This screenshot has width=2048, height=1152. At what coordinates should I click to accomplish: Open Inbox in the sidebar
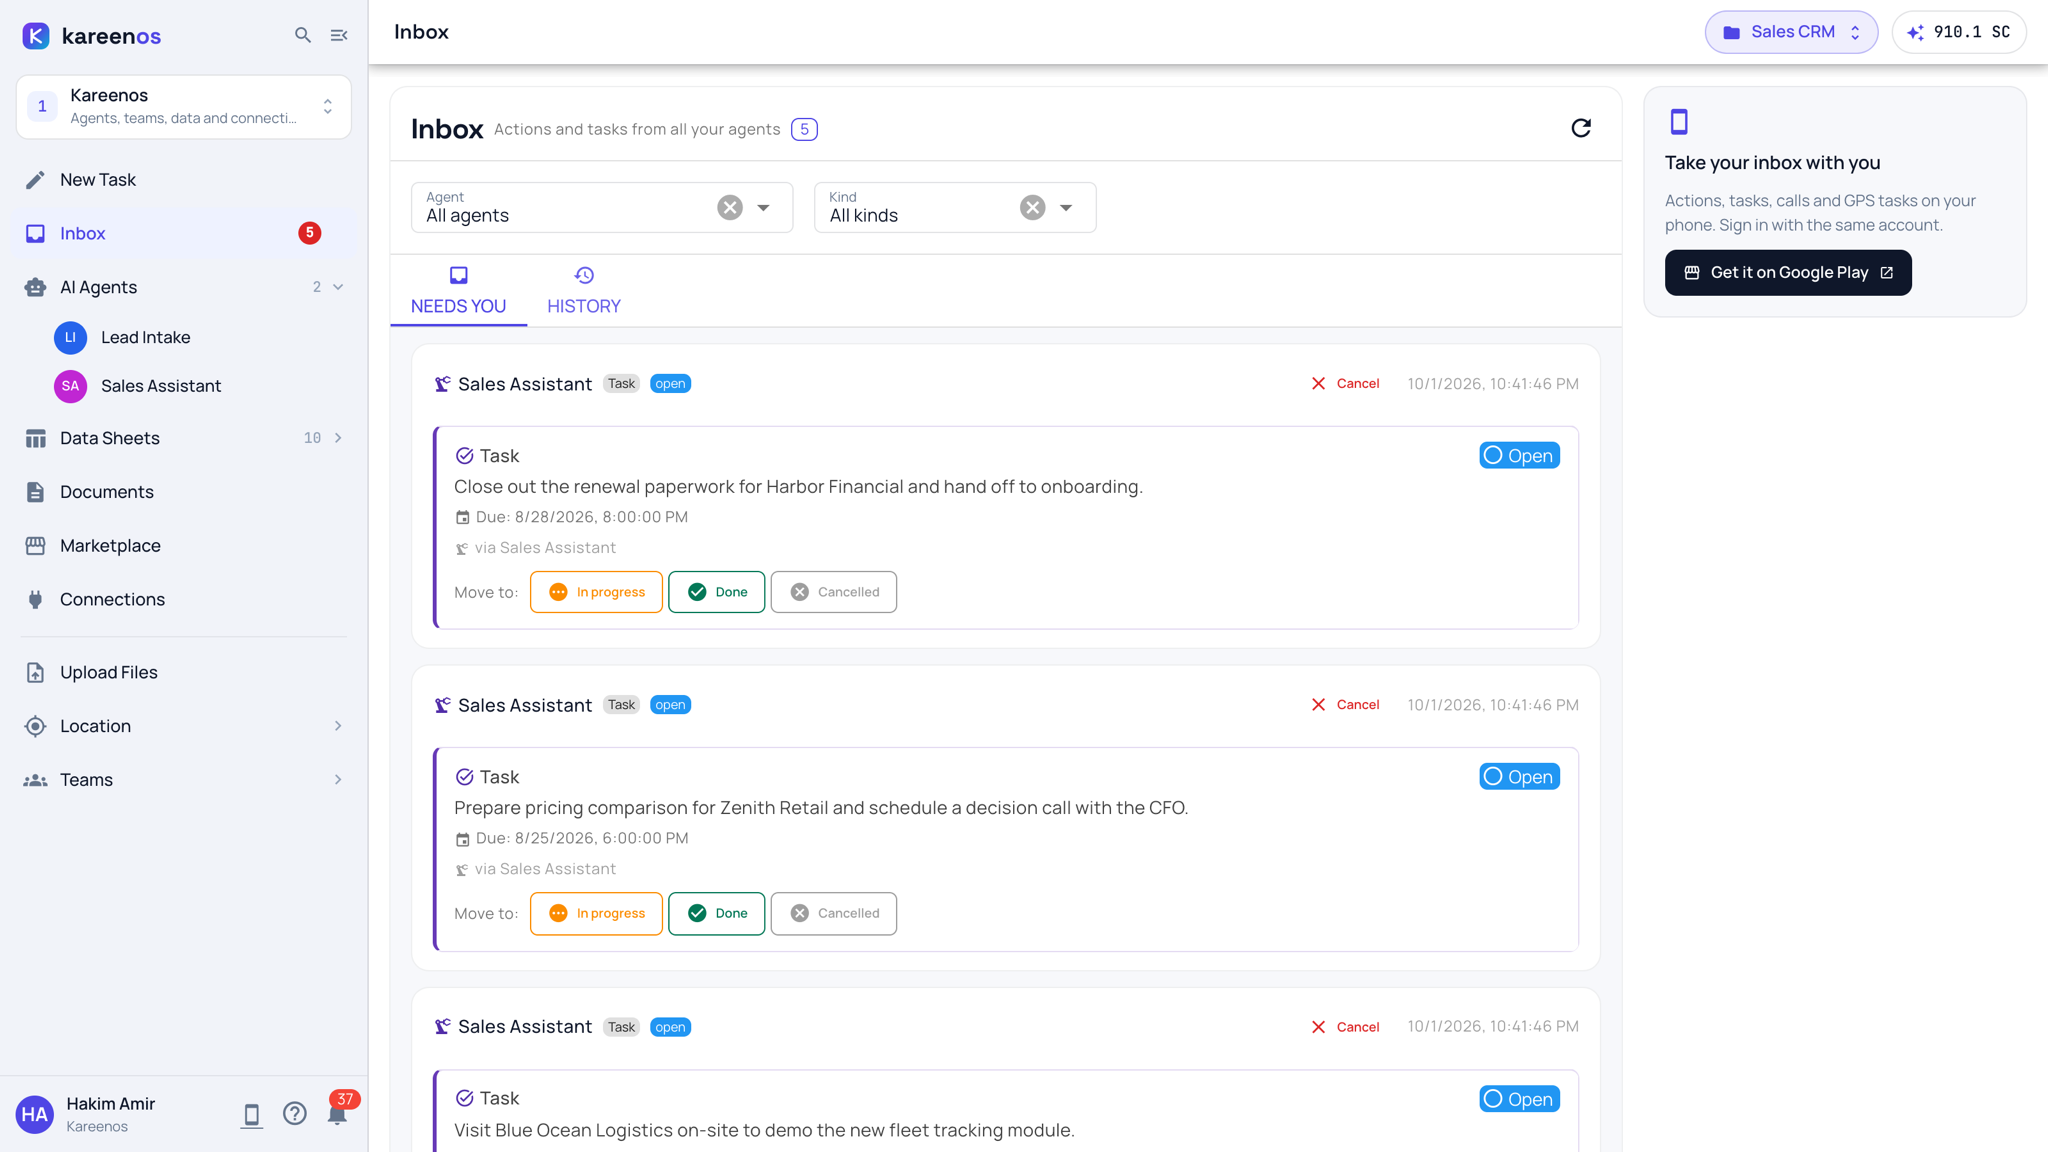184,233
